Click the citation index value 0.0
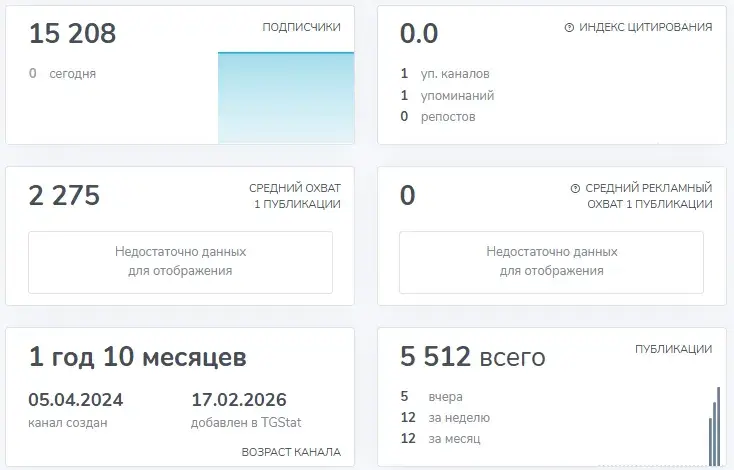The height and width of the screenshot is (470, 734). click(x=419, y=34)
